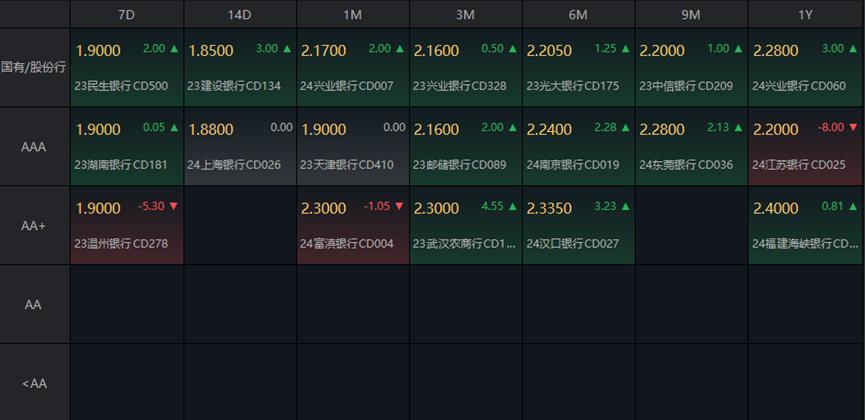Select the 1Y tenor column header
This screenshot has height=420, width=865.
(x=805, y=15)
